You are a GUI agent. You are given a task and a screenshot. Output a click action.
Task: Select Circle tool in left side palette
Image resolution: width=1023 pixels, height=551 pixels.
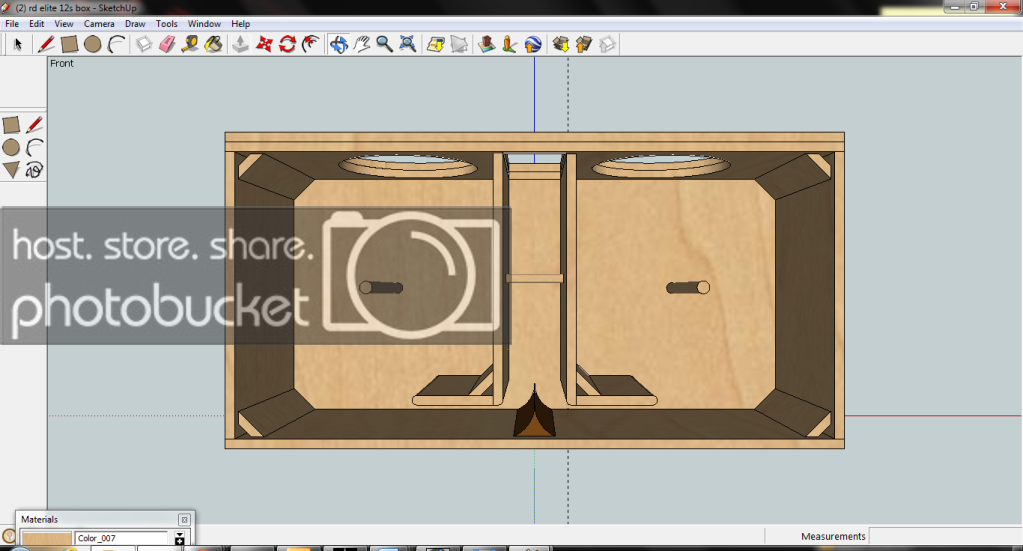point(11,147)
